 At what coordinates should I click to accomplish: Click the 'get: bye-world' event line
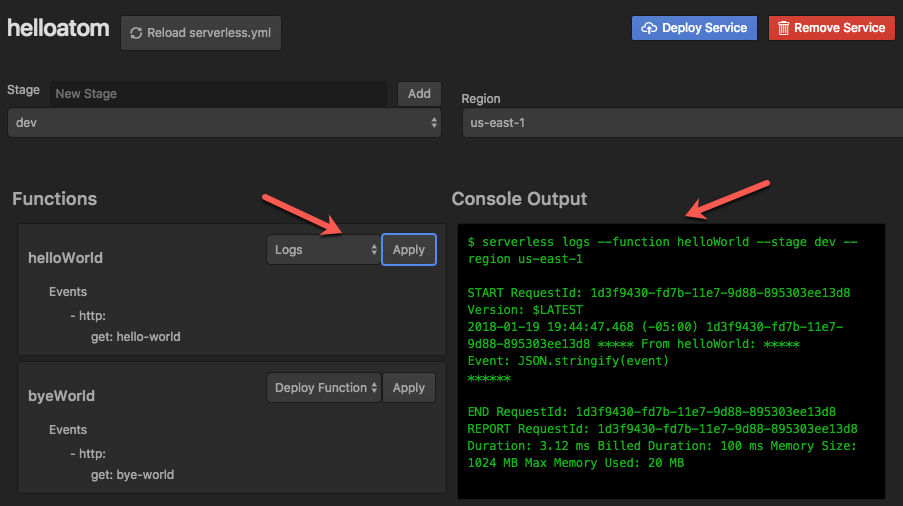[132, 475]
